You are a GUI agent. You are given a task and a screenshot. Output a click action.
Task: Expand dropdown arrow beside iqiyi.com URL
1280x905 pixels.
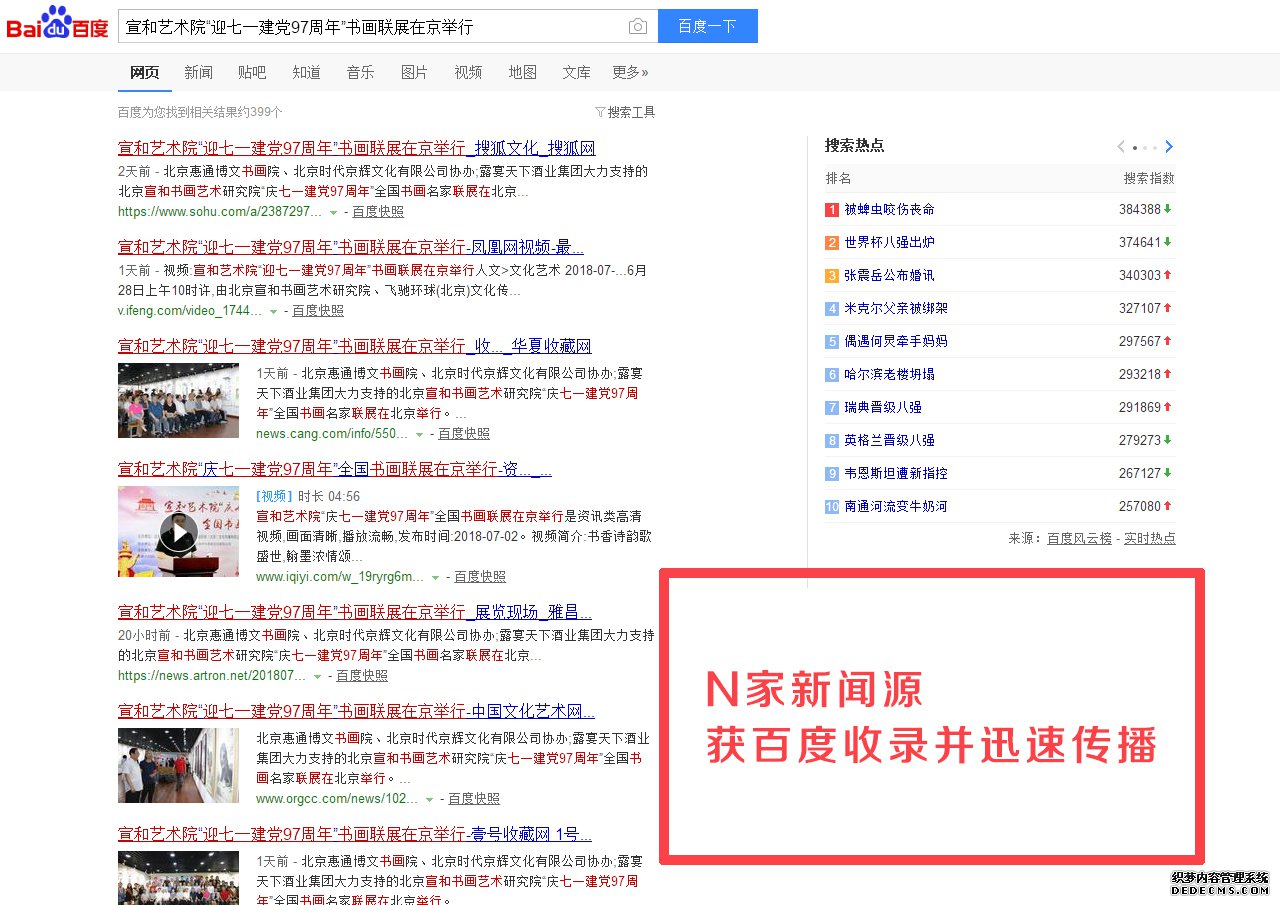pos(435,577)
